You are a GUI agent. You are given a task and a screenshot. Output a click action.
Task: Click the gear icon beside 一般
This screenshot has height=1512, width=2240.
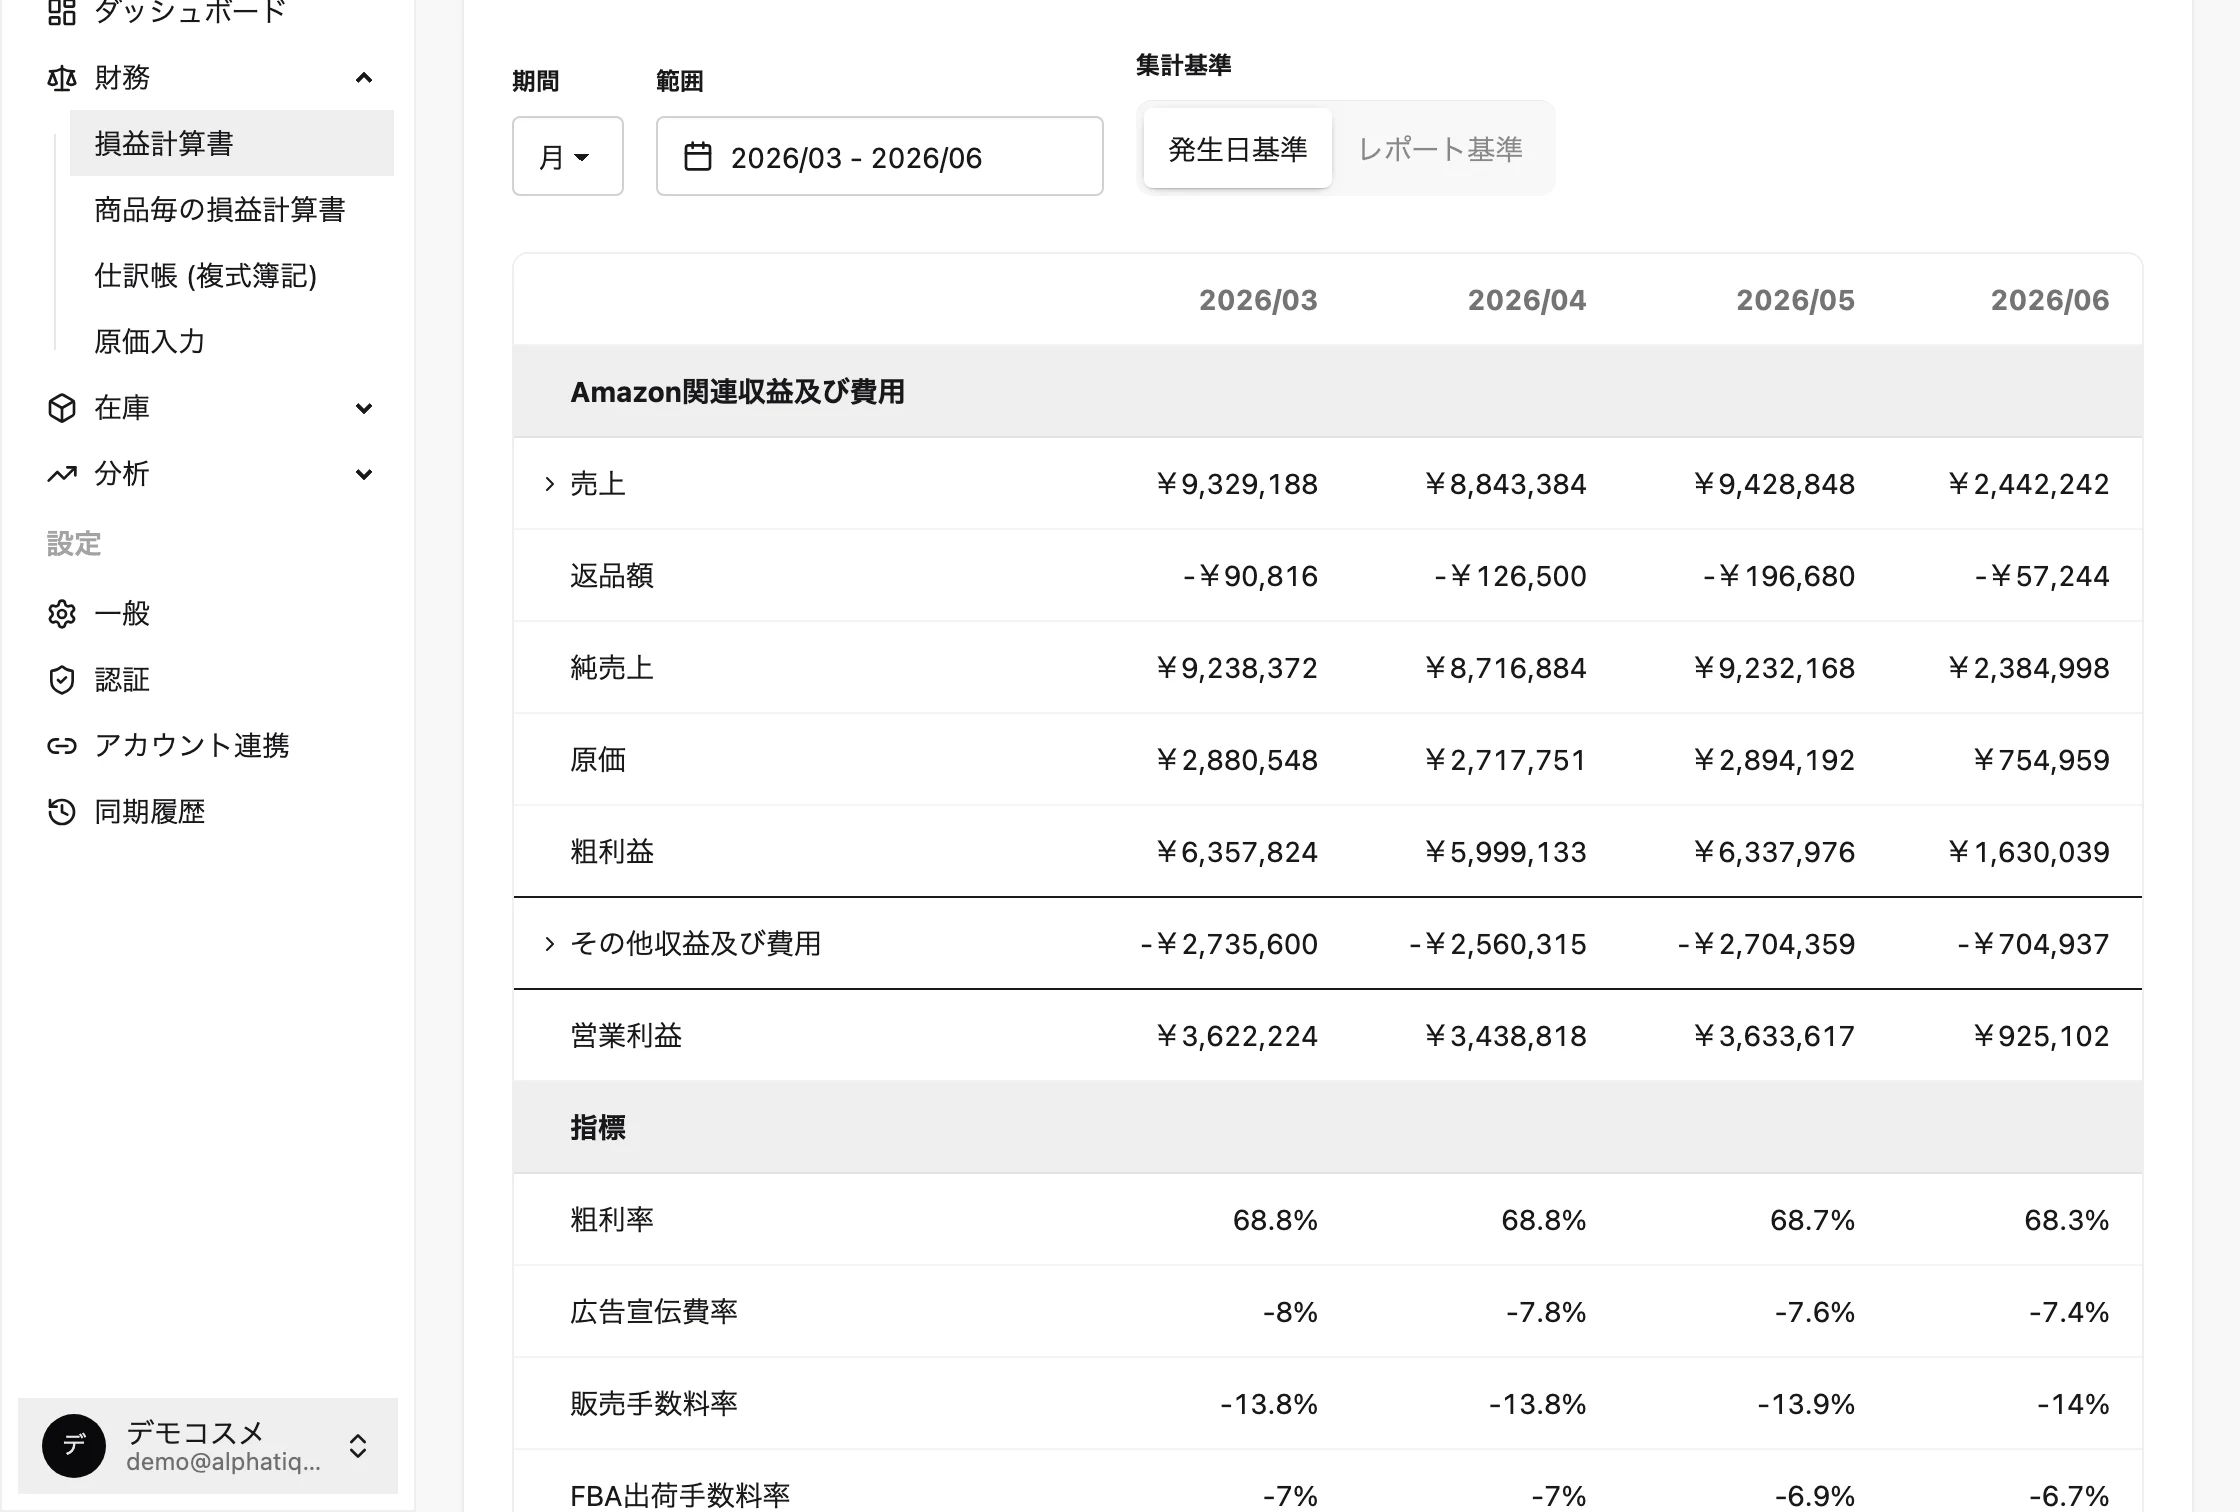62,614
